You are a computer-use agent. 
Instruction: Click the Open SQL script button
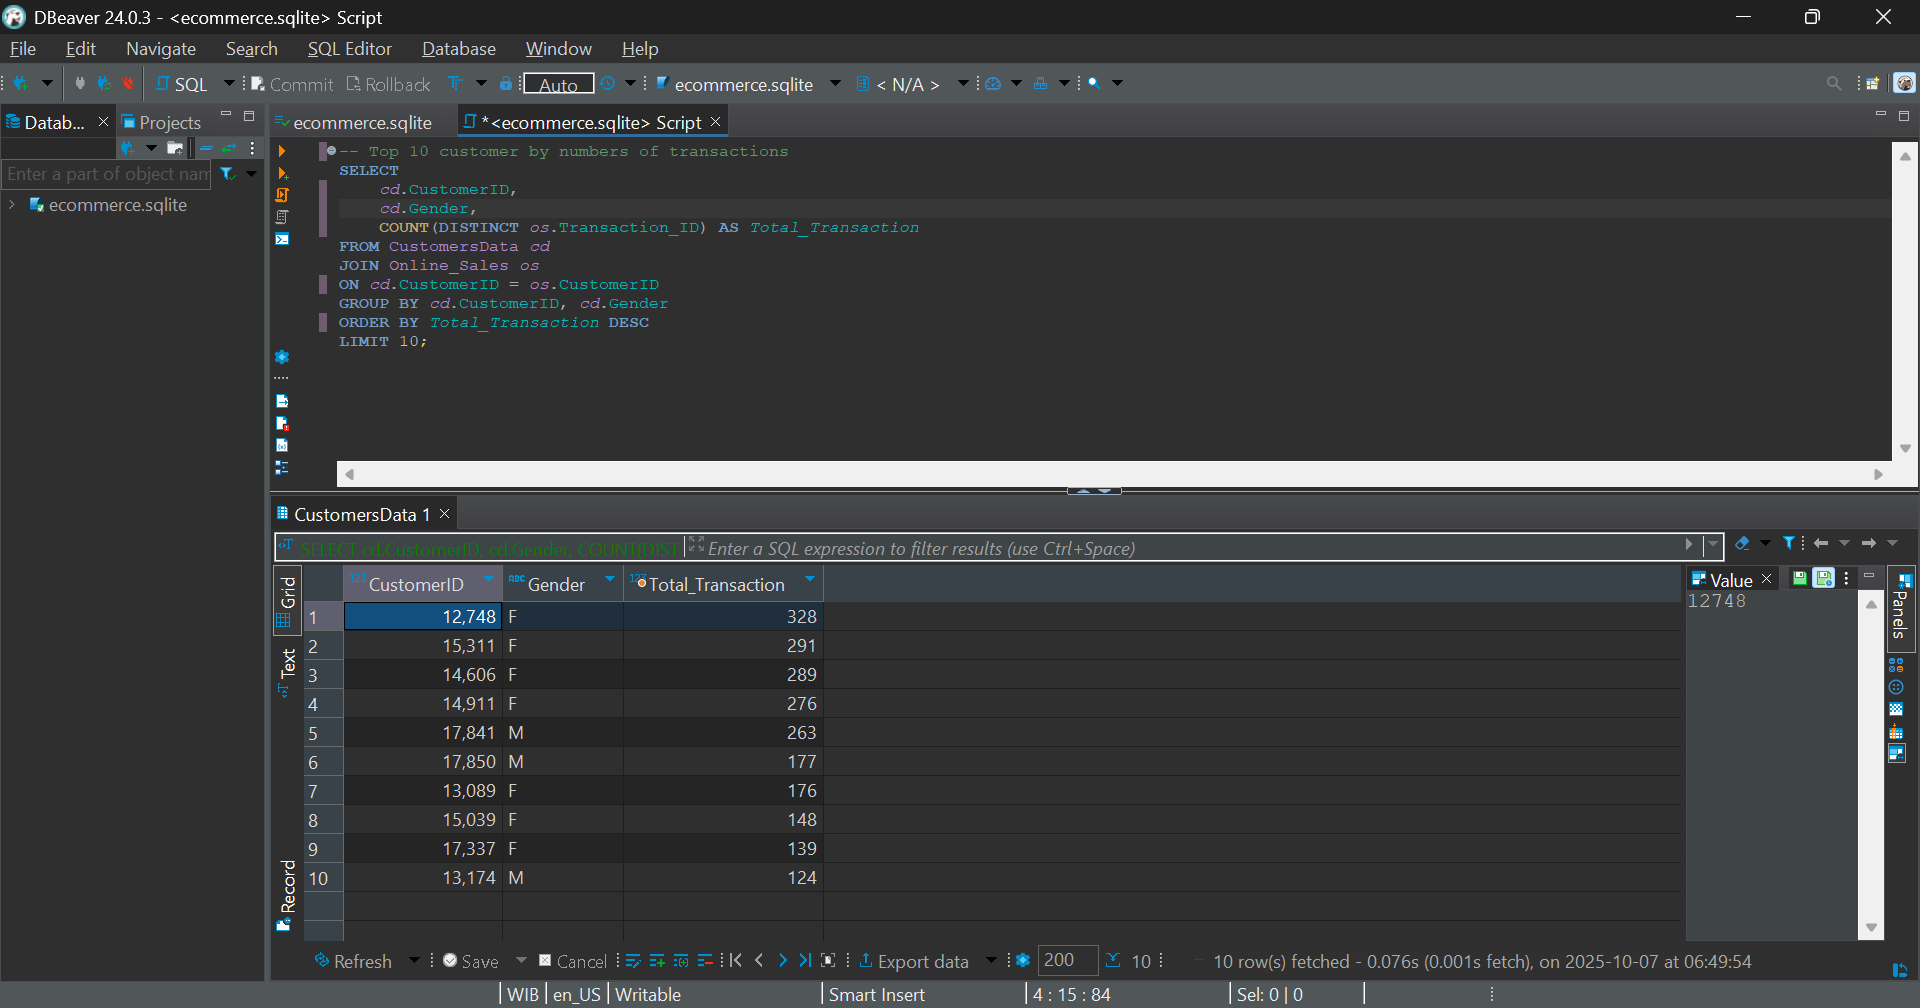click(x=182, y=85)
